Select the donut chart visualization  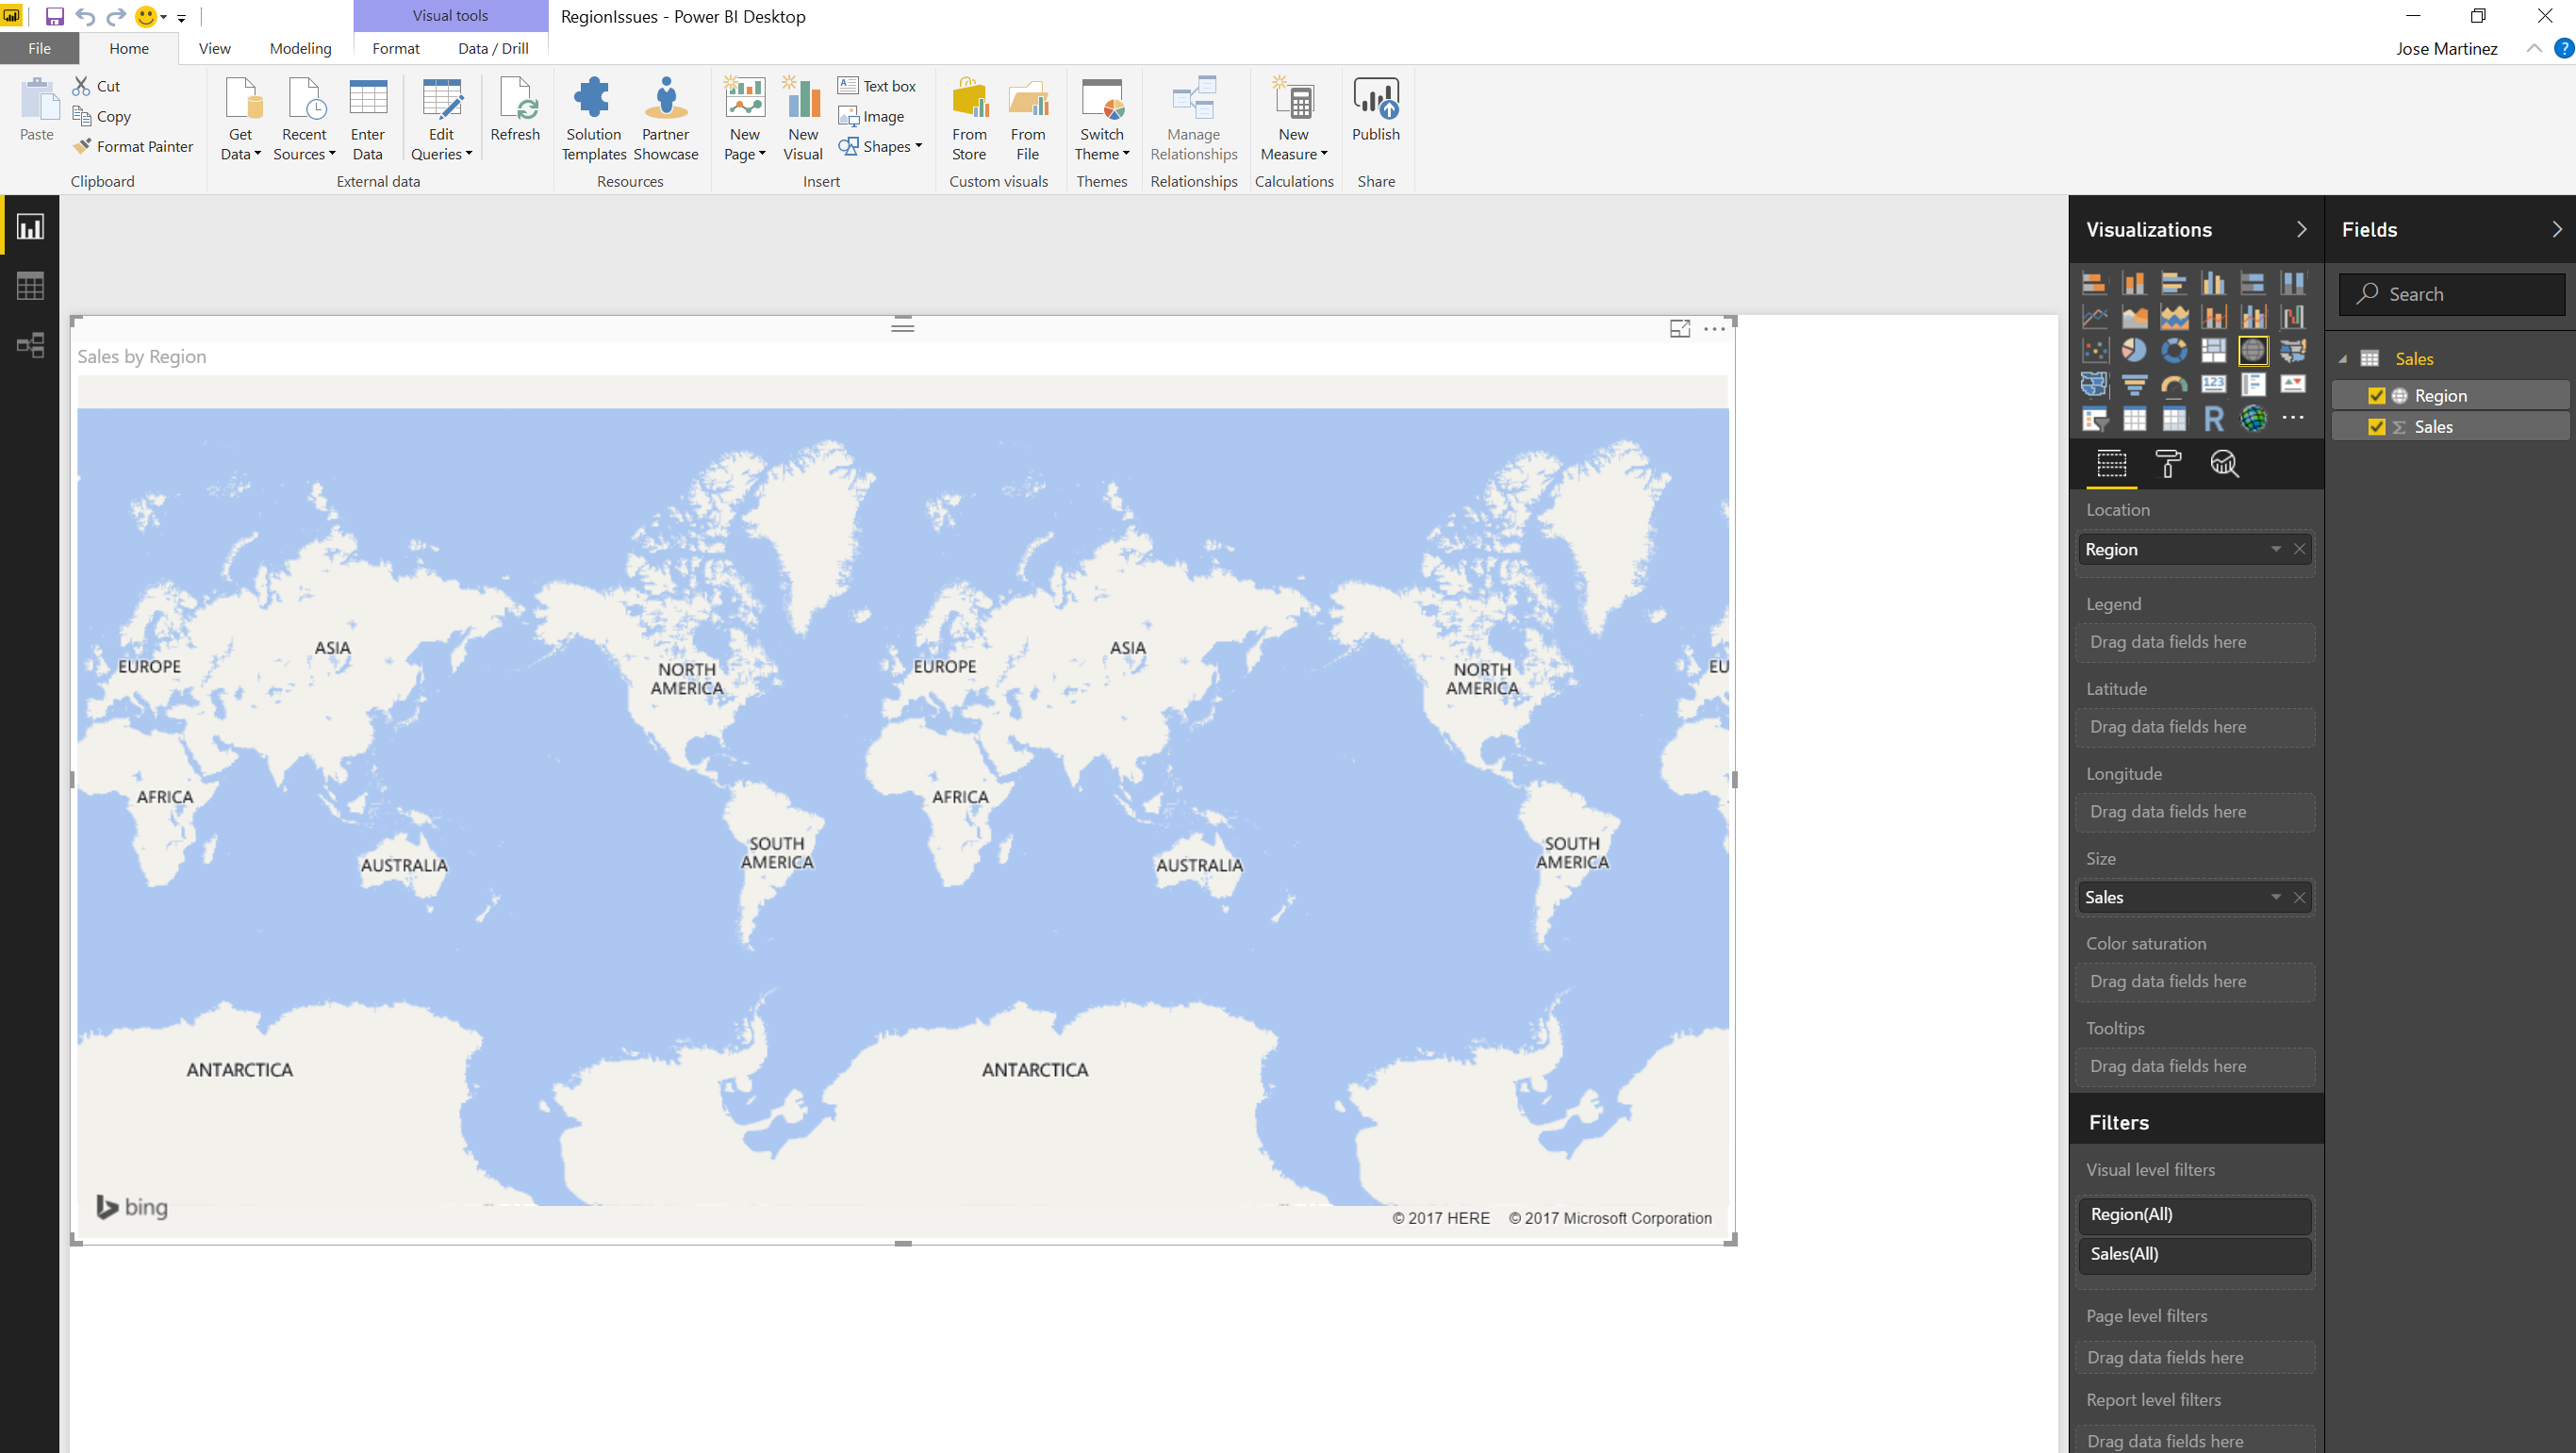[x=2173, y=351]
